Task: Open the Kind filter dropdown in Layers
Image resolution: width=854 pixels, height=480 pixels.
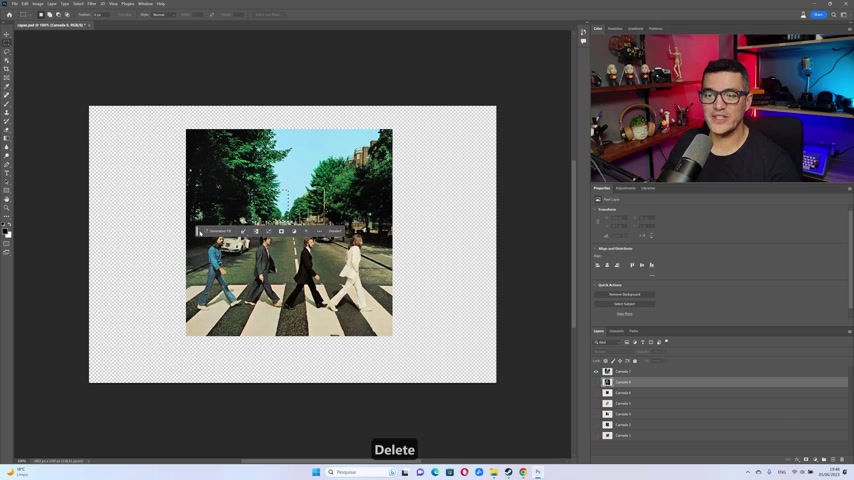Action: (x=607, y=342)
